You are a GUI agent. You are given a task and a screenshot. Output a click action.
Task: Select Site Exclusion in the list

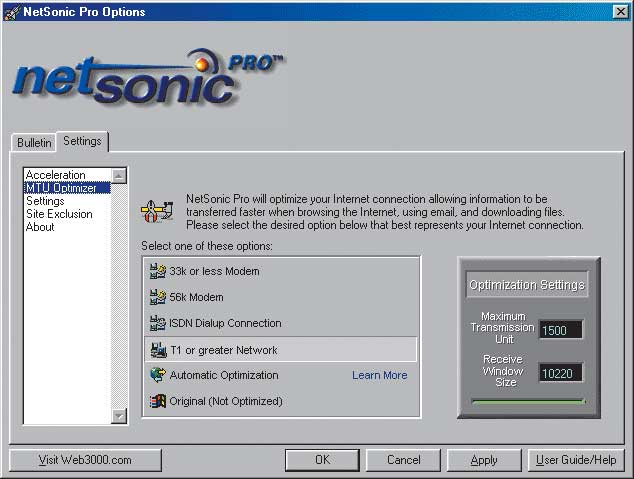pos(59,214)
